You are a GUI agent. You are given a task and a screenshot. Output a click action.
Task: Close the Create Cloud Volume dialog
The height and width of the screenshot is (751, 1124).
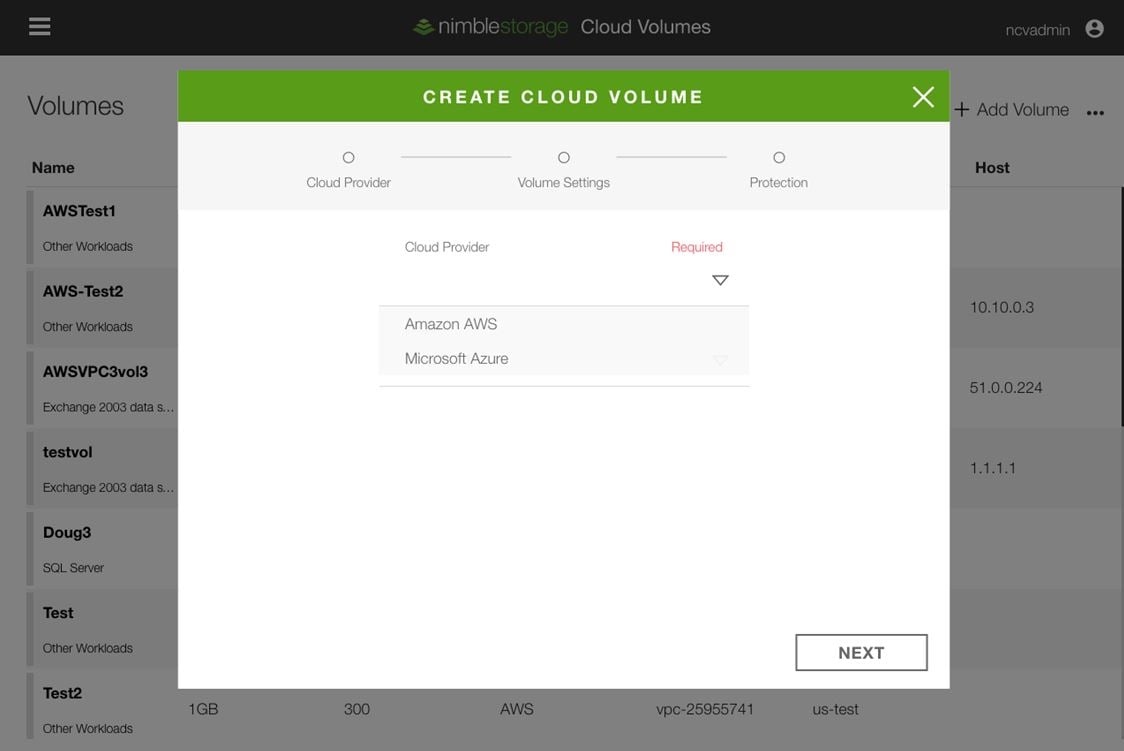point(923,97)
